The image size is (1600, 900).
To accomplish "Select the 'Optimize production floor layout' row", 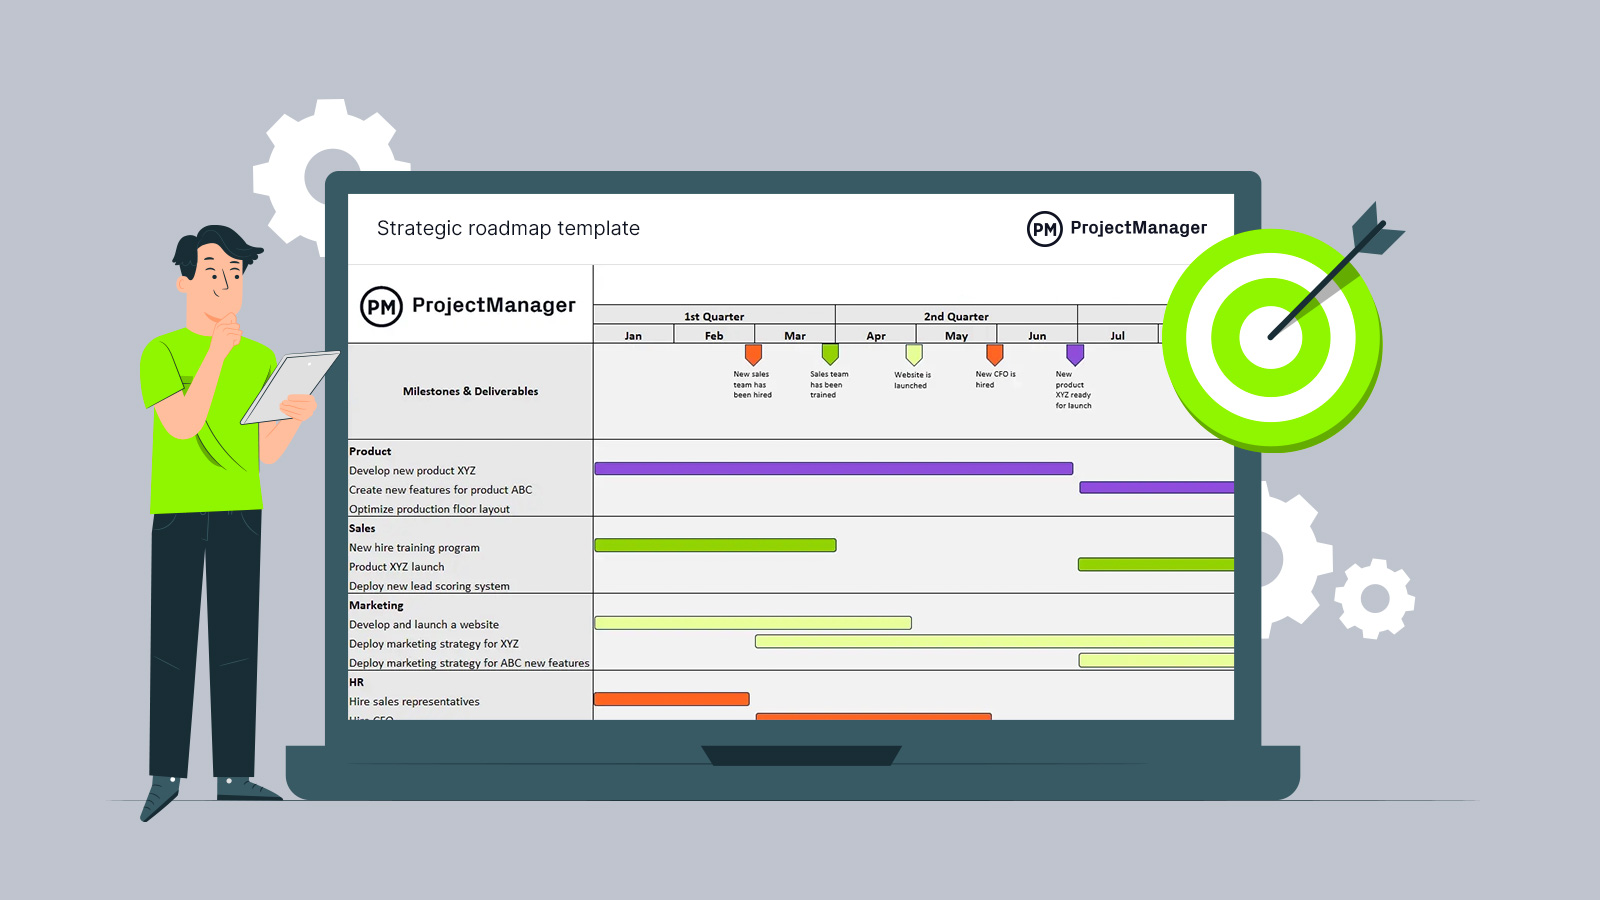I will (x=429, y=509).
